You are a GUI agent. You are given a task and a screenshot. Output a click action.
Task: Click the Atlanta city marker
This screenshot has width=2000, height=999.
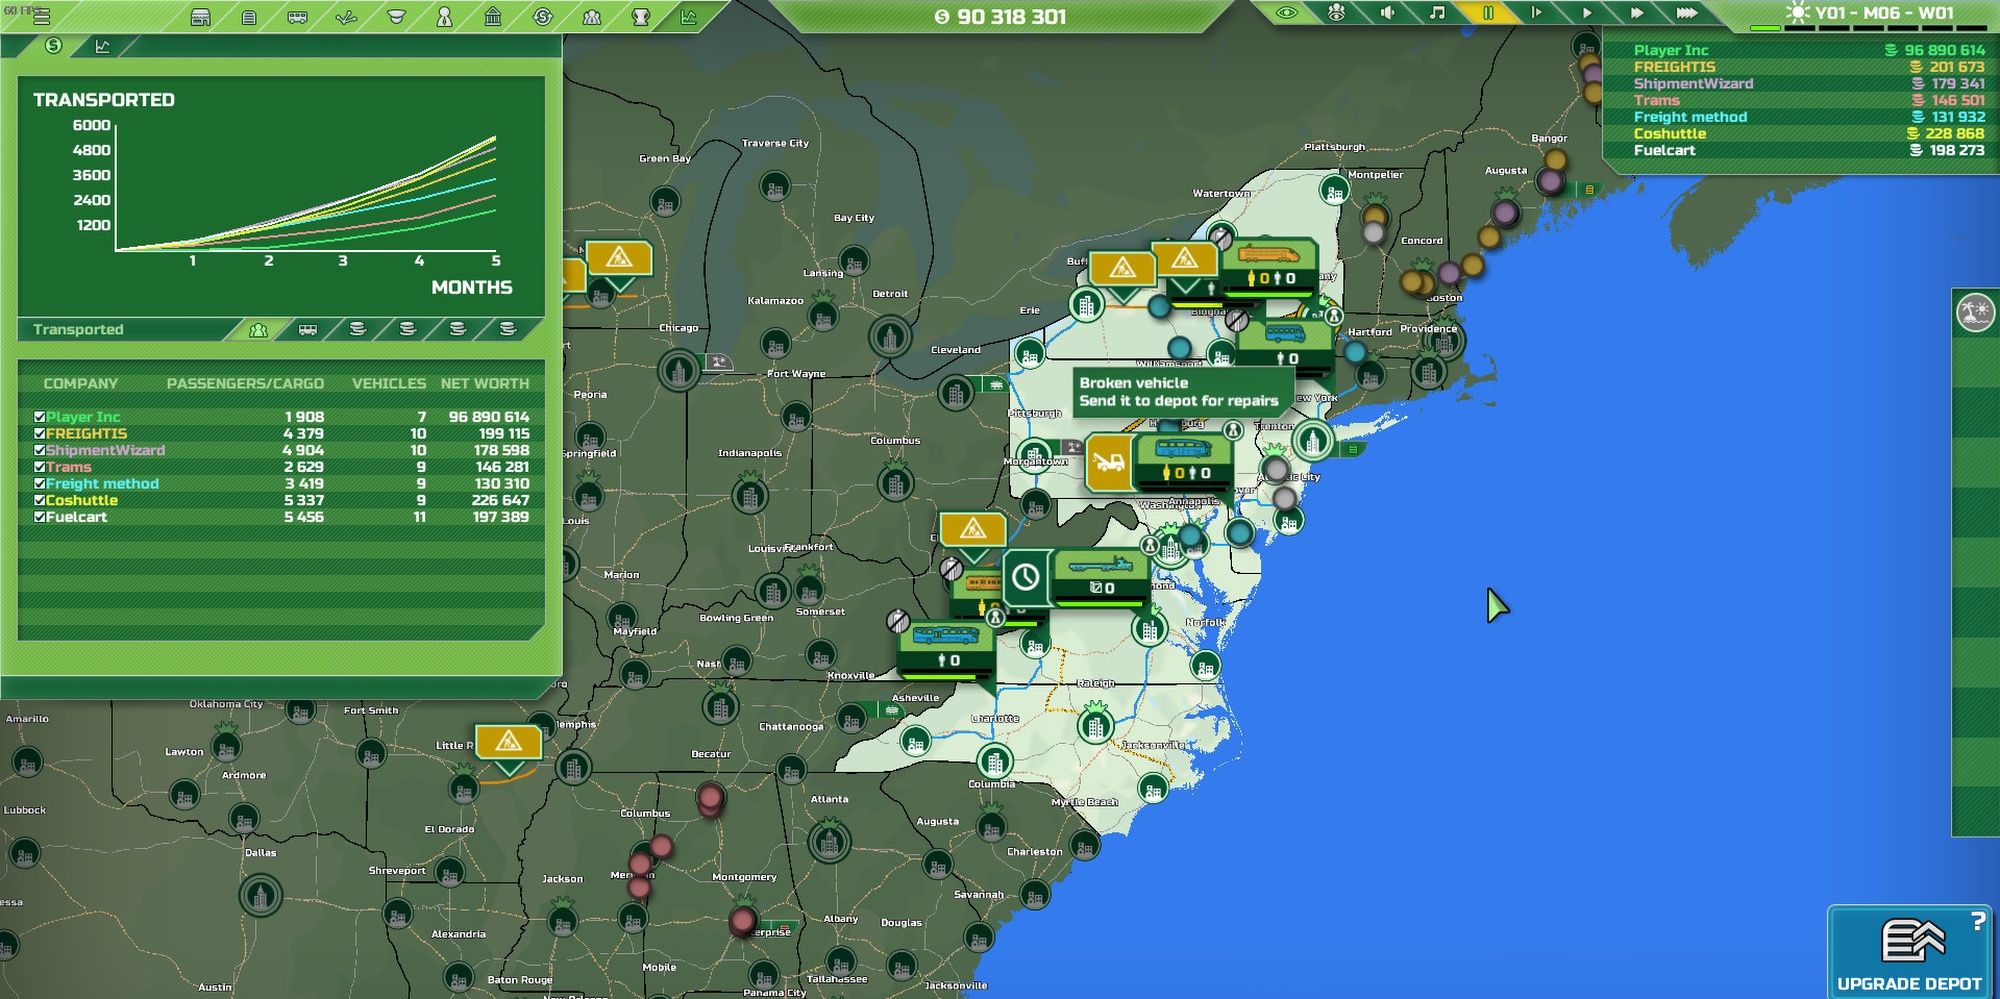pos(829,842)
